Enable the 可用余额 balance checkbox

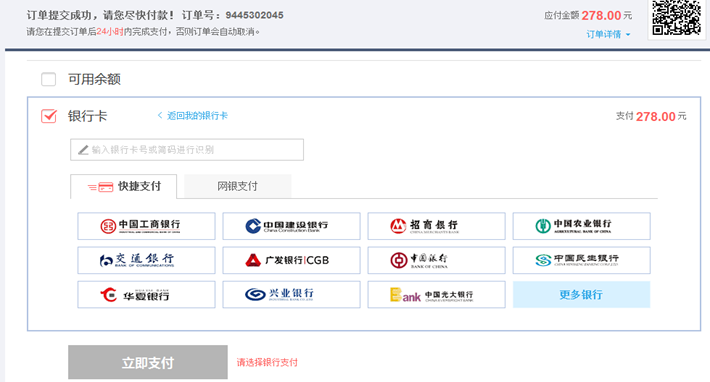point(48,79)
